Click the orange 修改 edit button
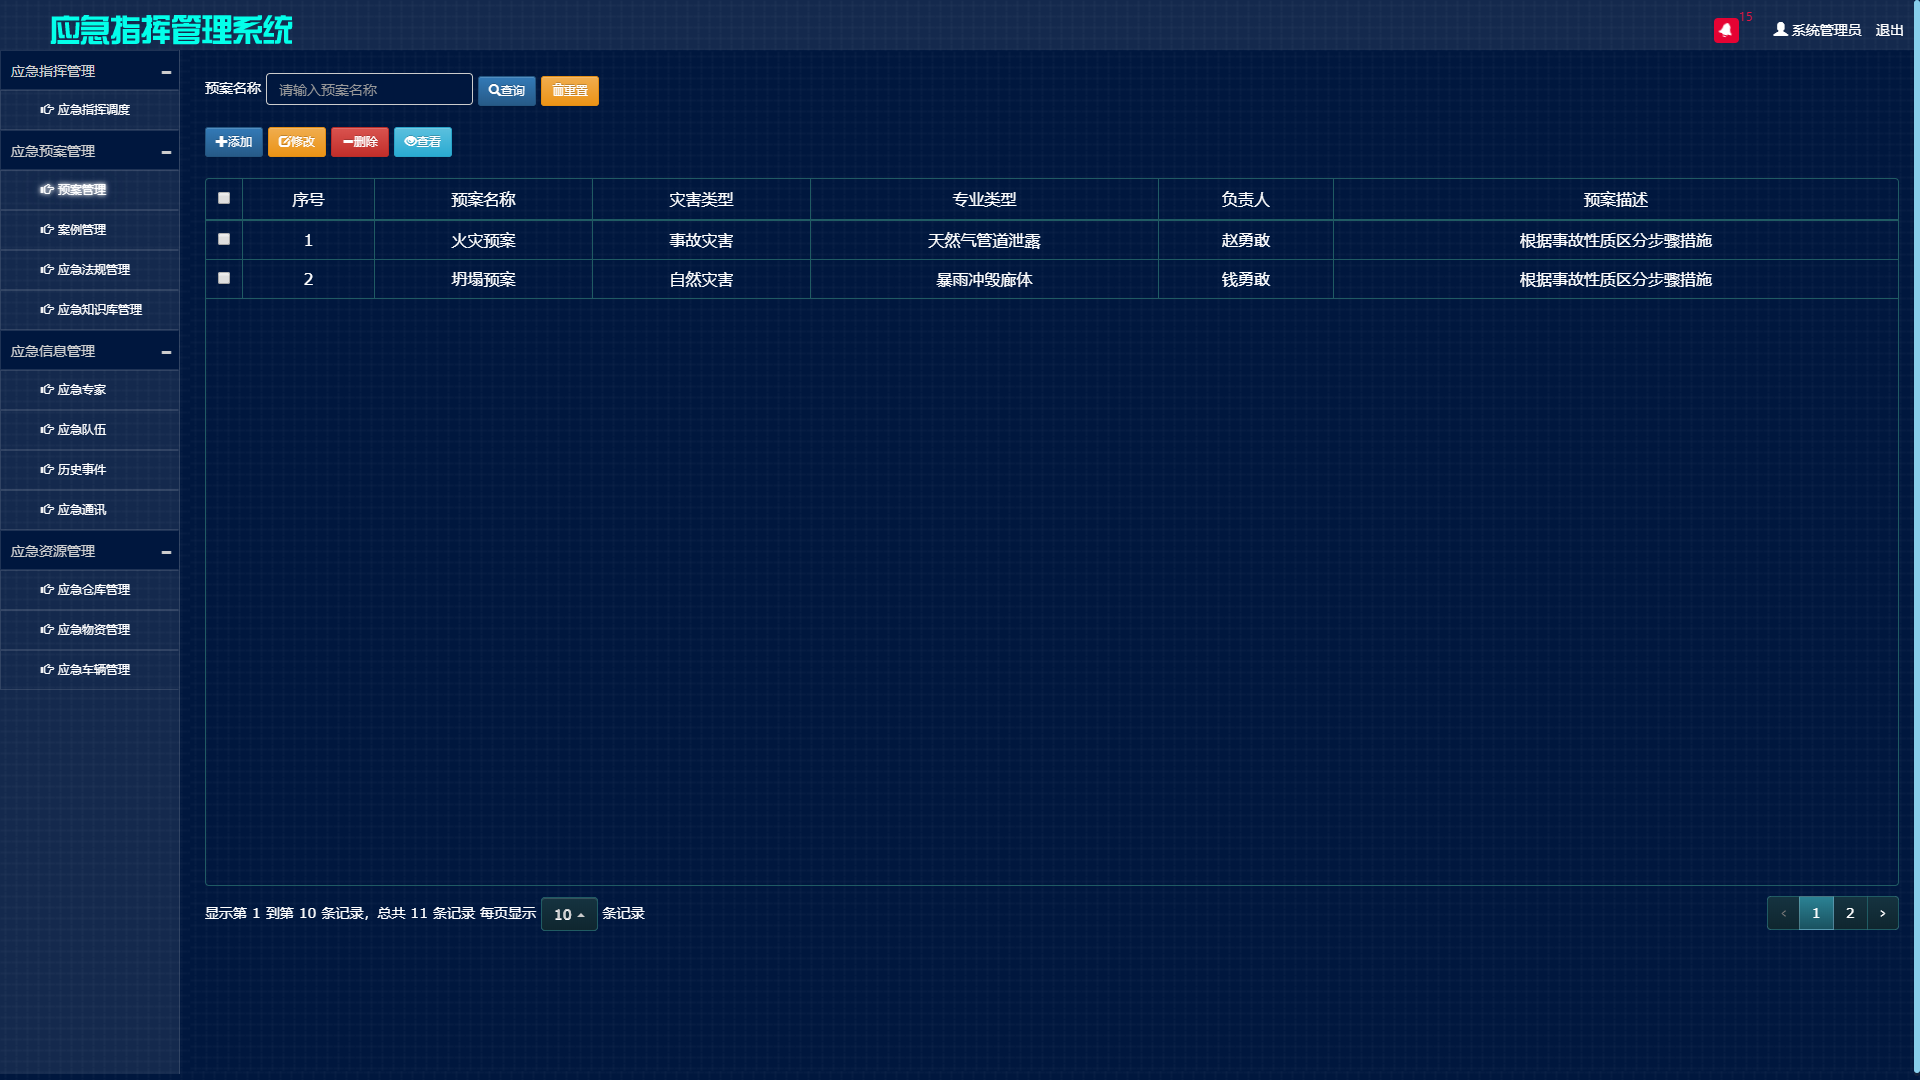Viewport: 1920px width, 1080px height. click(x=297, y=142)
